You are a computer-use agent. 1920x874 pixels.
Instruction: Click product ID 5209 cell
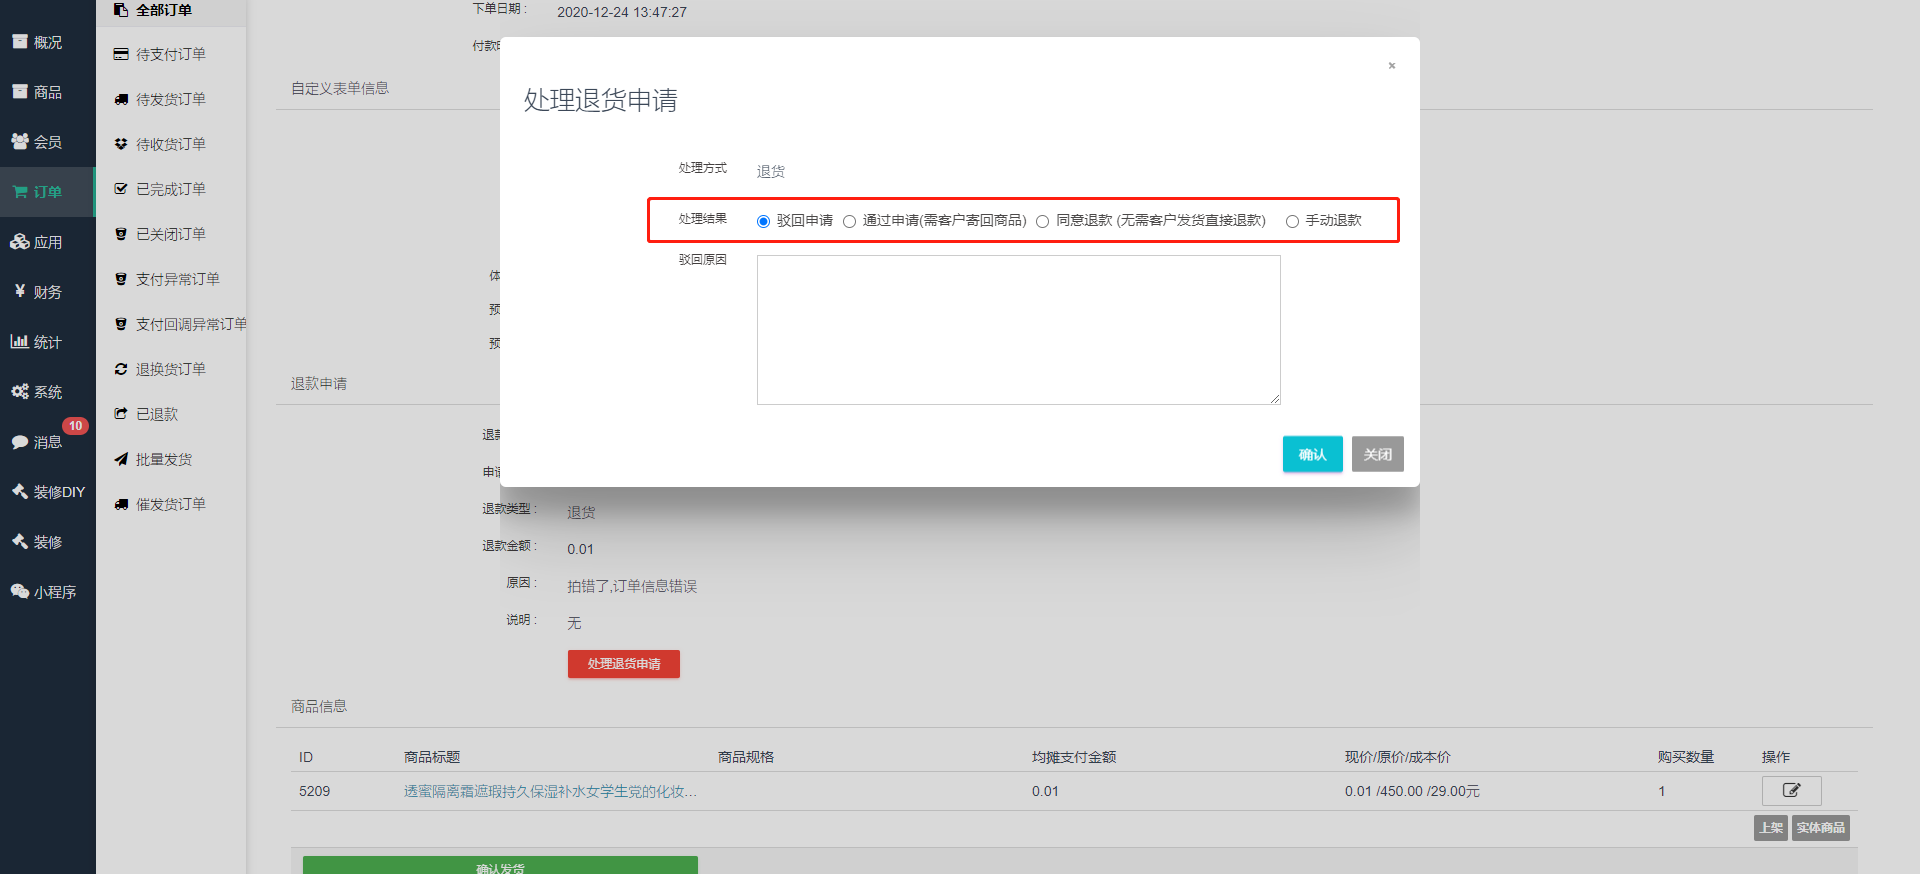pos(314,791)
